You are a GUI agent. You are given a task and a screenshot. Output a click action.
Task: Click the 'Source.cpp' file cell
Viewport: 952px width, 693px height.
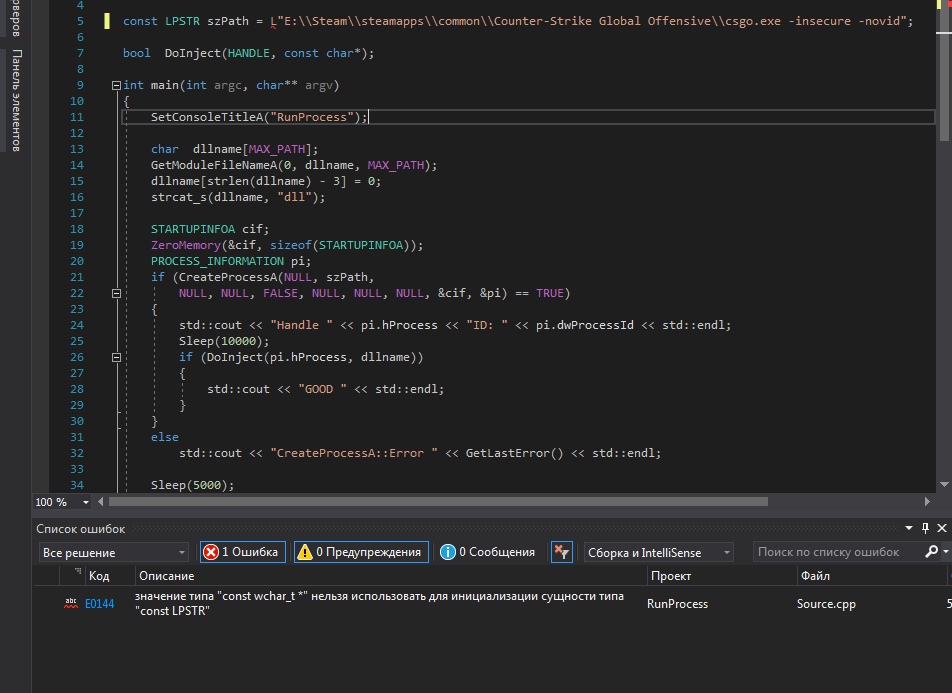click(x=826, y=604)
